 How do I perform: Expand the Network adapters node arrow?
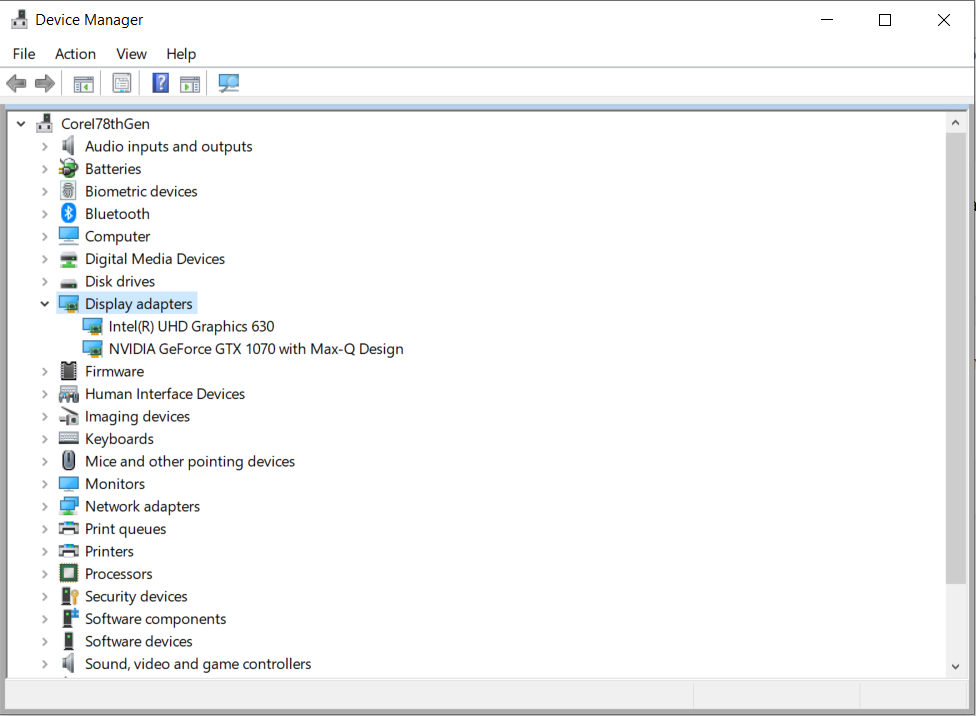(x=45, y=507)
